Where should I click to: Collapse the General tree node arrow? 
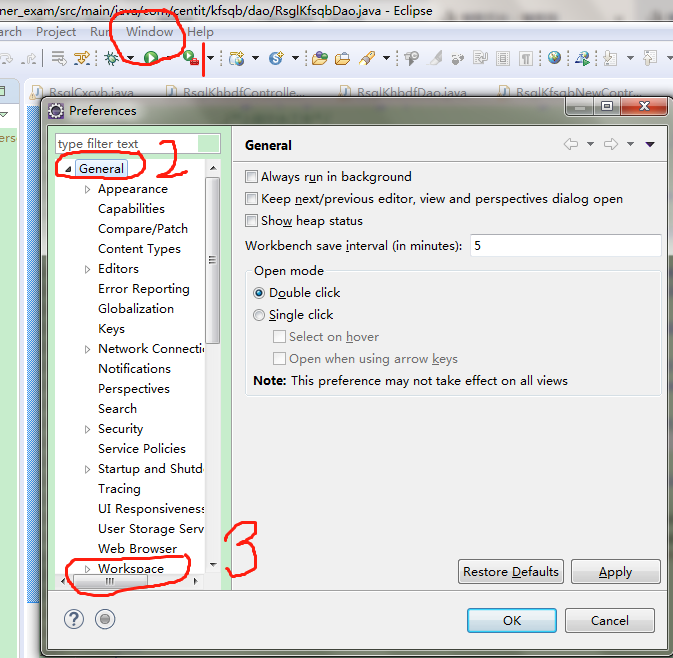pyautogui.click(x=68, y=170)
